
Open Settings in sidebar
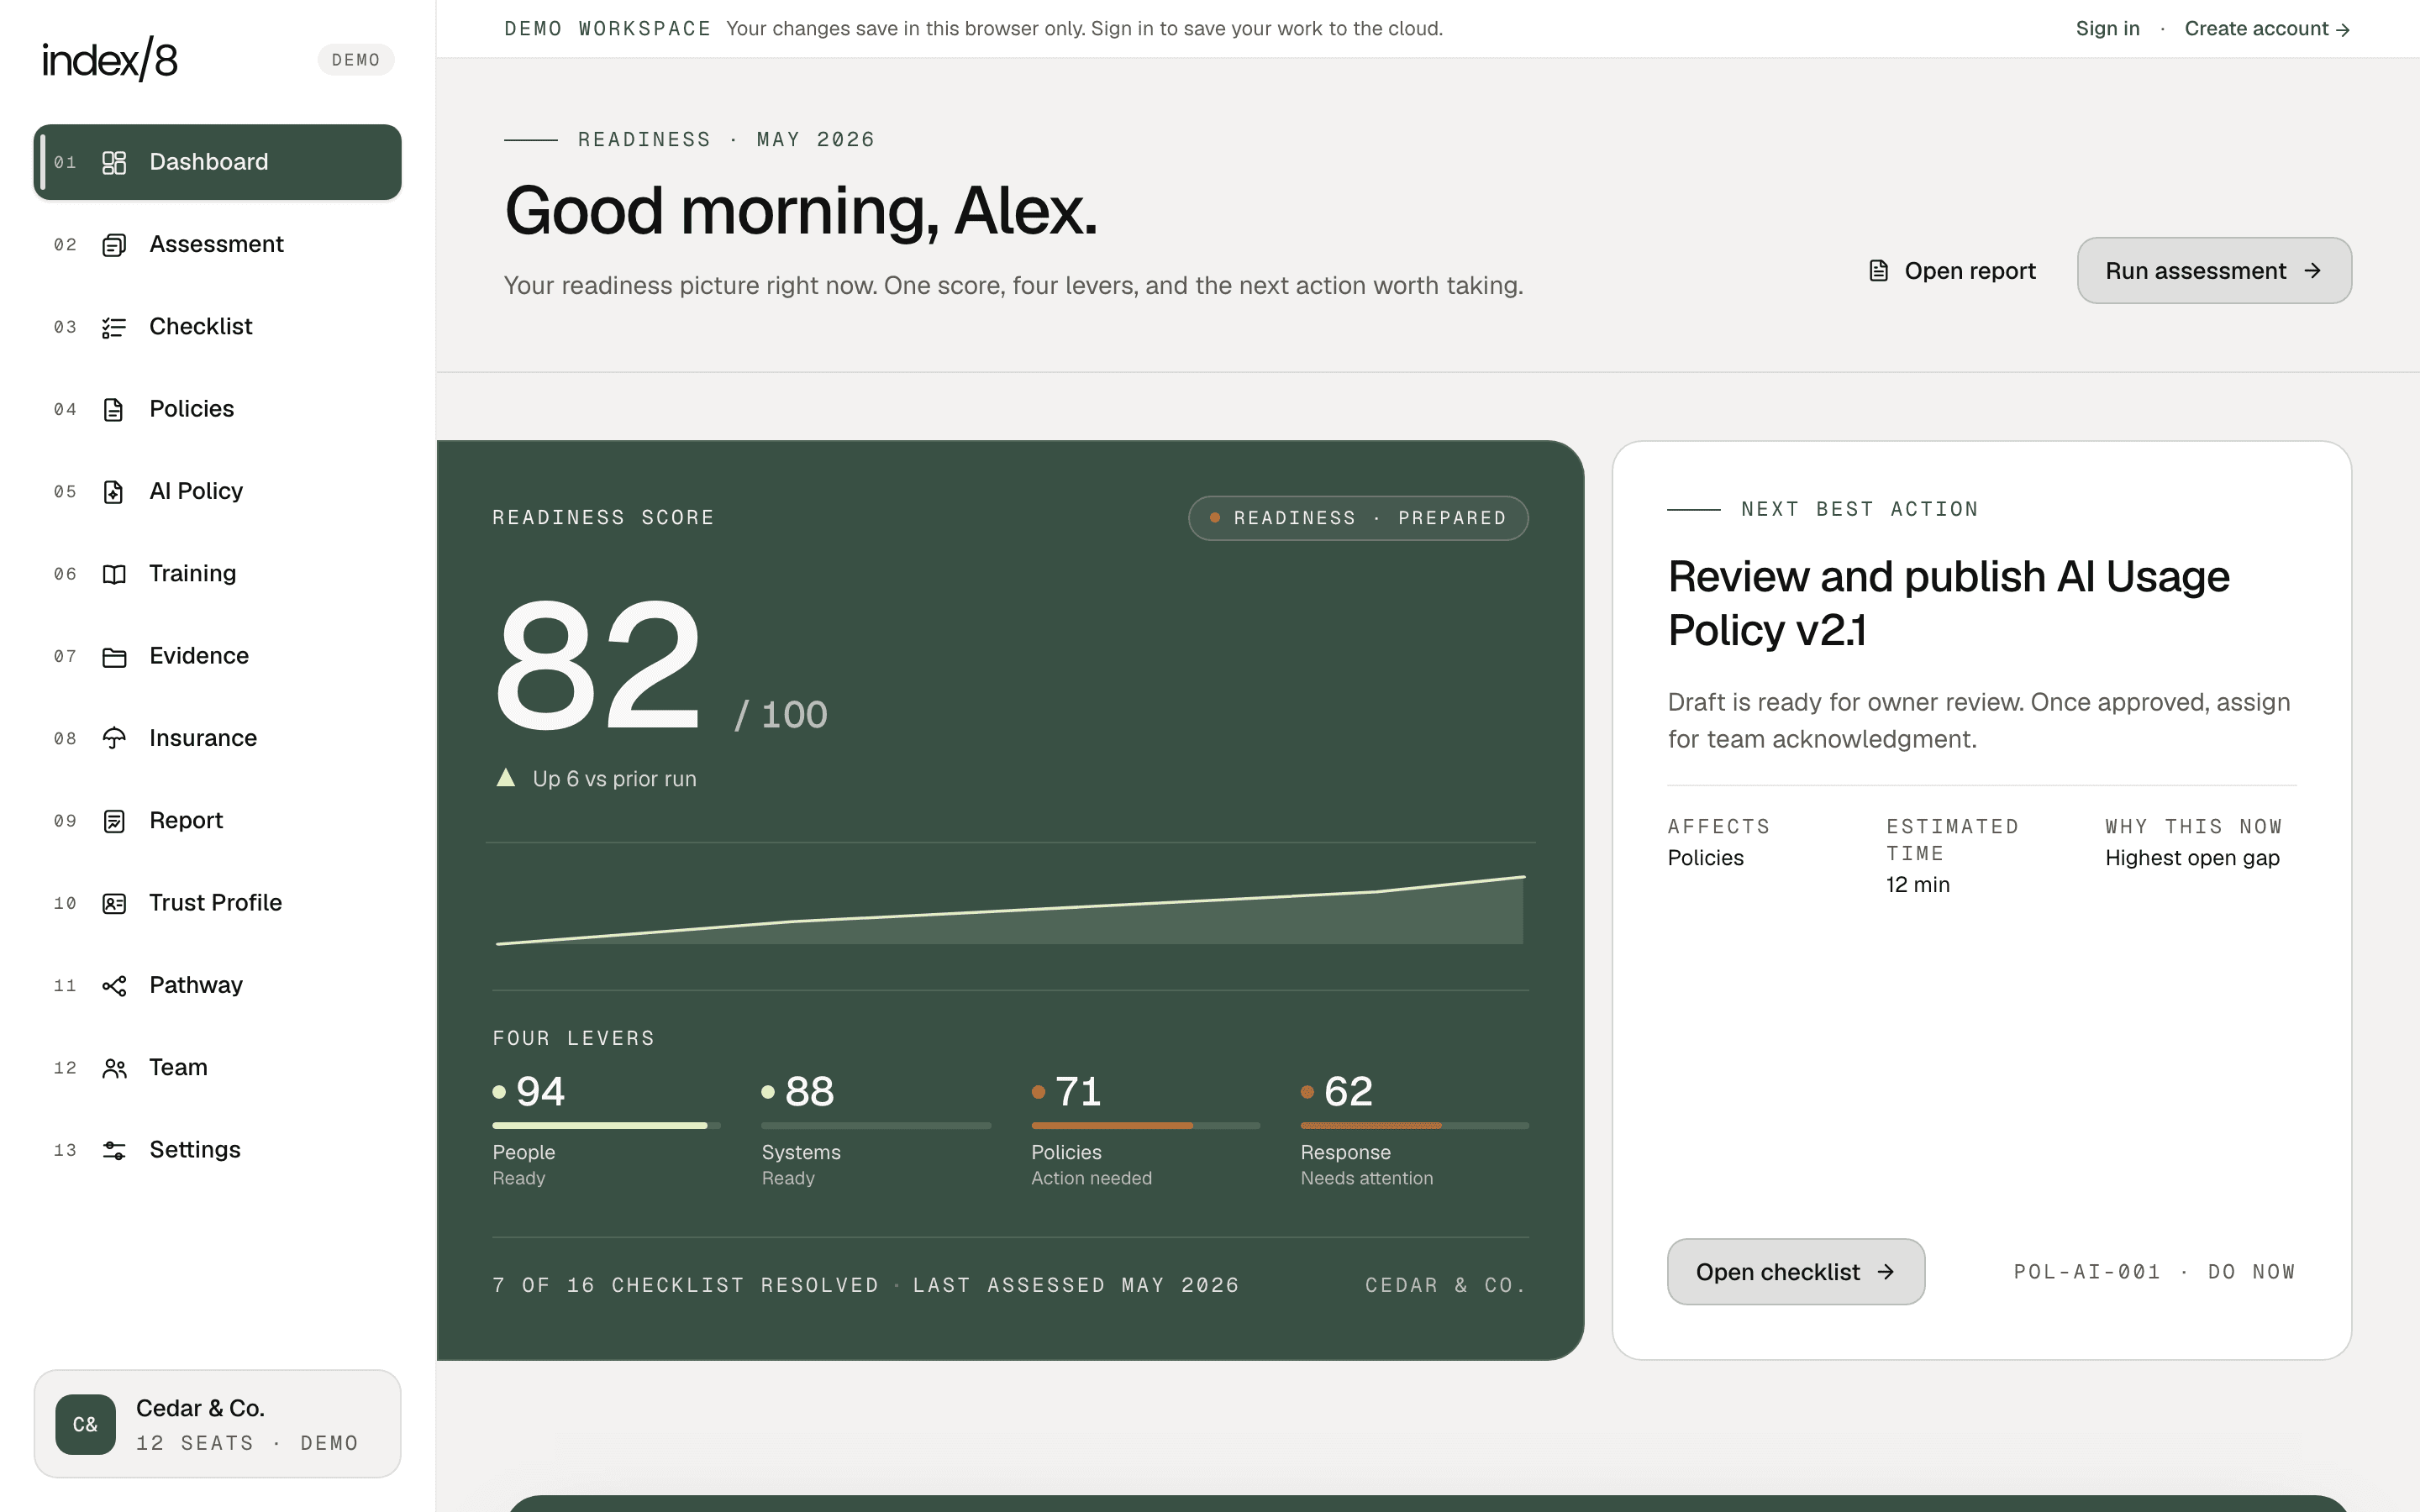click(217, 1150)
